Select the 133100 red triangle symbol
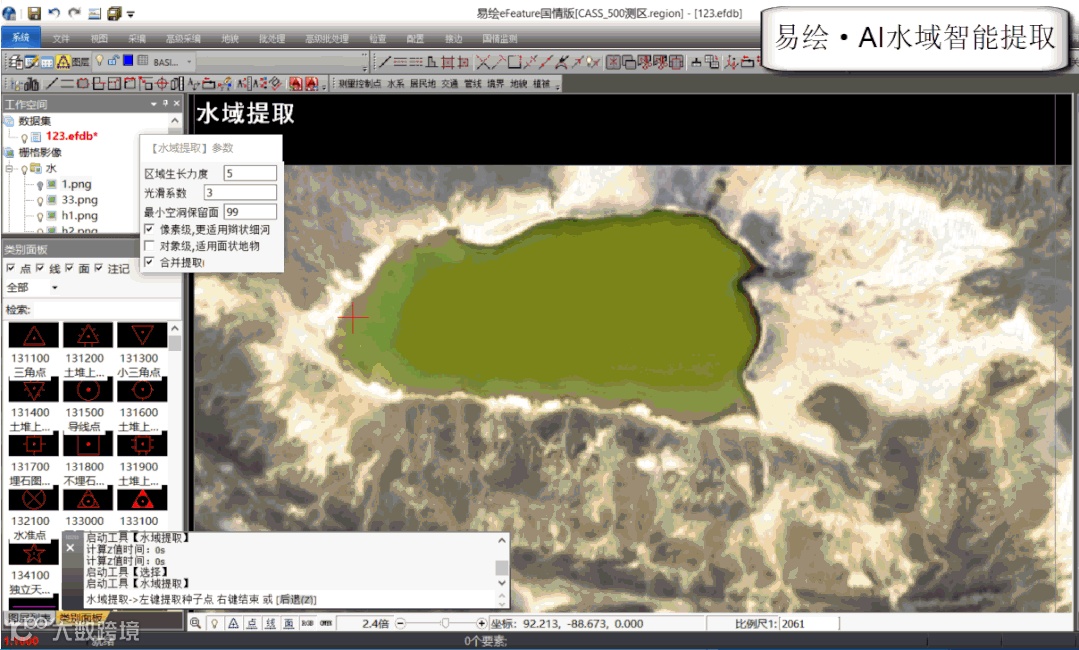This screenshot has width=1079, height=650. (142, 499)
